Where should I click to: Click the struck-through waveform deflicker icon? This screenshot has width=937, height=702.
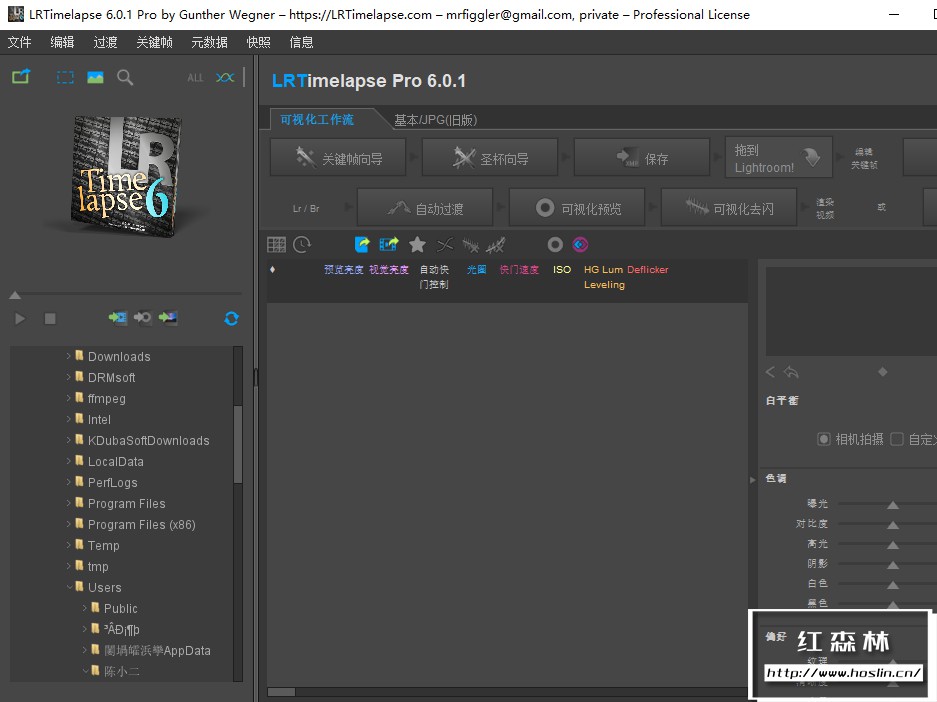(x=471, y=245)
